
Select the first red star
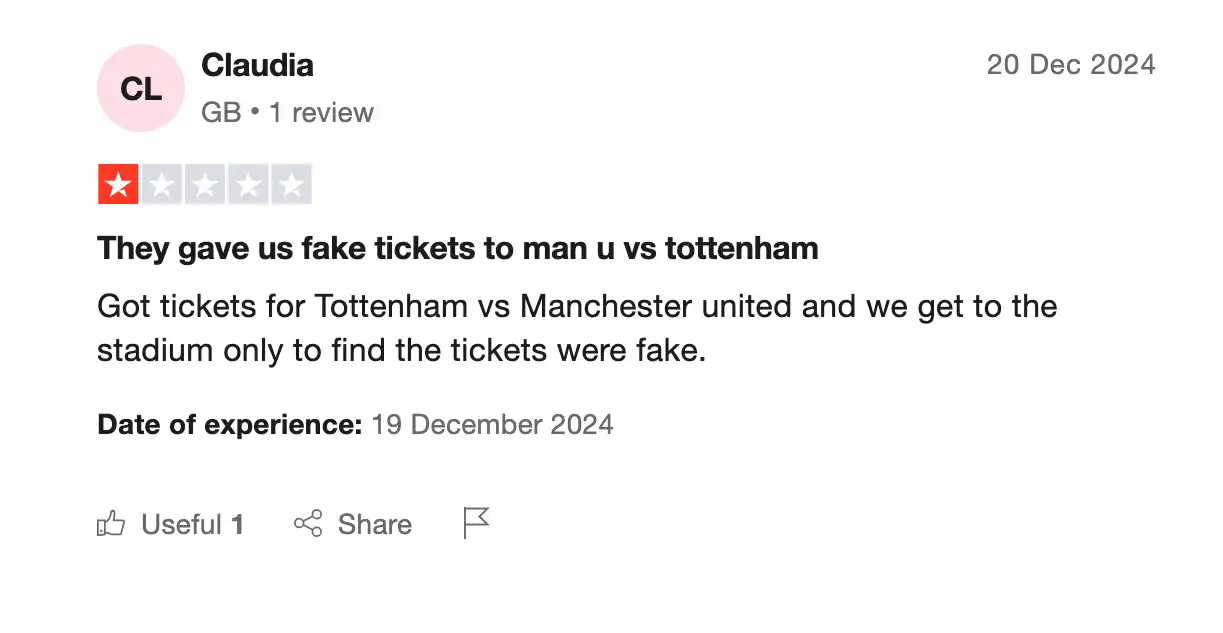point(118,184)
